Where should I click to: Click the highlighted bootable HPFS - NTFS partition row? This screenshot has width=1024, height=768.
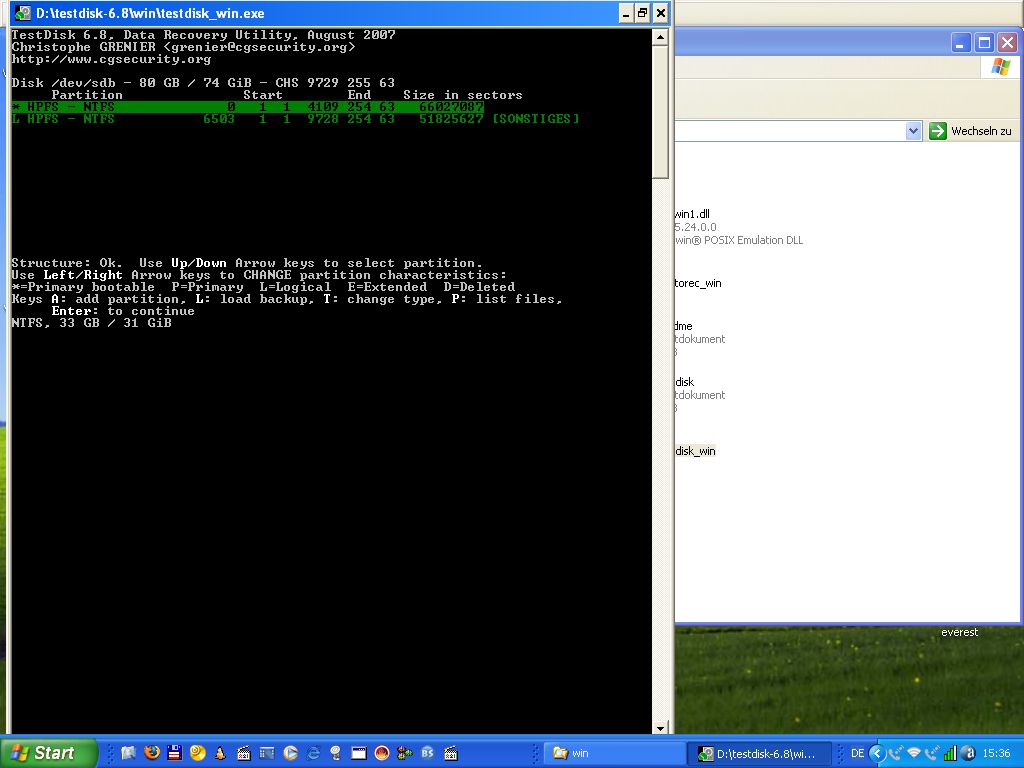248,106
